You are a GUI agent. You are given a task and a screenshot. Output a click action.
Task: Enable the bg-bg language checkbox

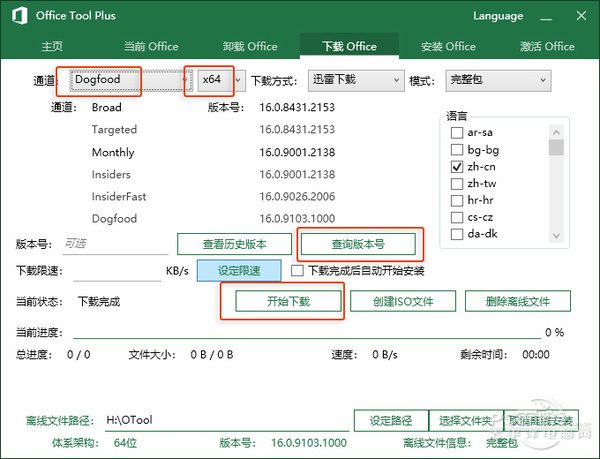tap(457, 150)
